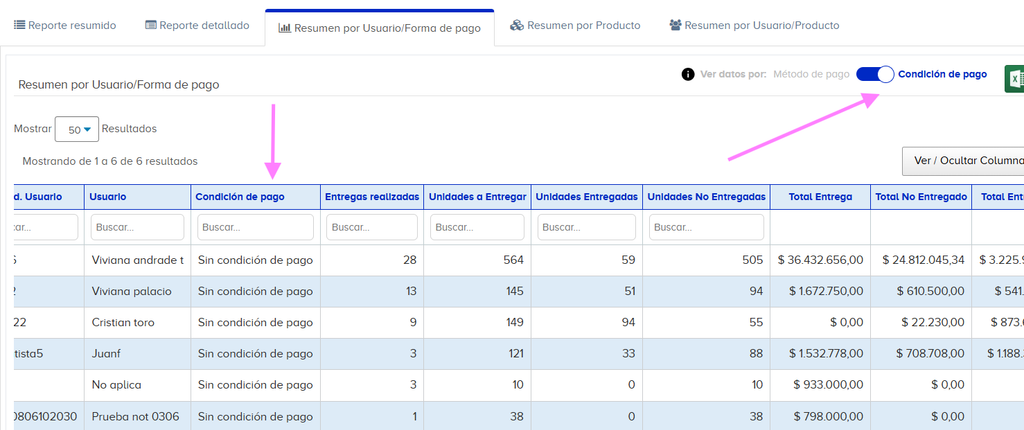
Task: Click search field under Entregas realizadas
Action: (x=372, y=227)
